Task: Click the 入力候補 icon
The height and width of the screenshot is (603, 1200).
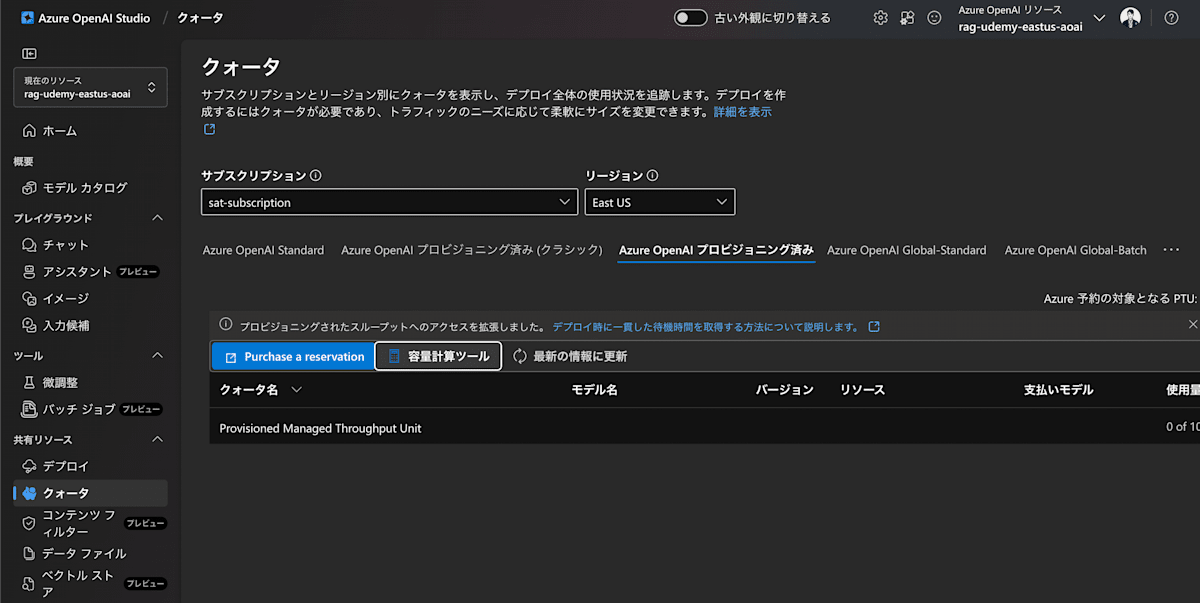Action: 29,325
